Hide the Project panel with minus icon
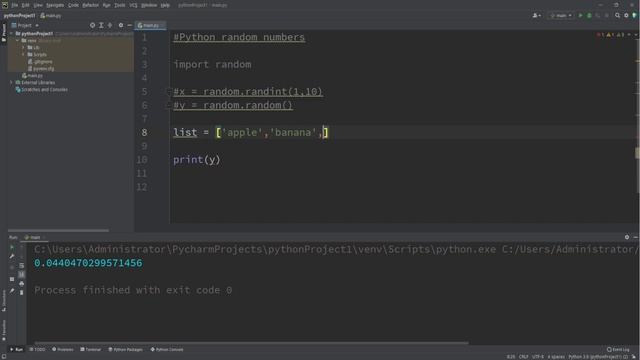Image resolution: width=640 pixels, height=360 pixels. tap(129, 25)
